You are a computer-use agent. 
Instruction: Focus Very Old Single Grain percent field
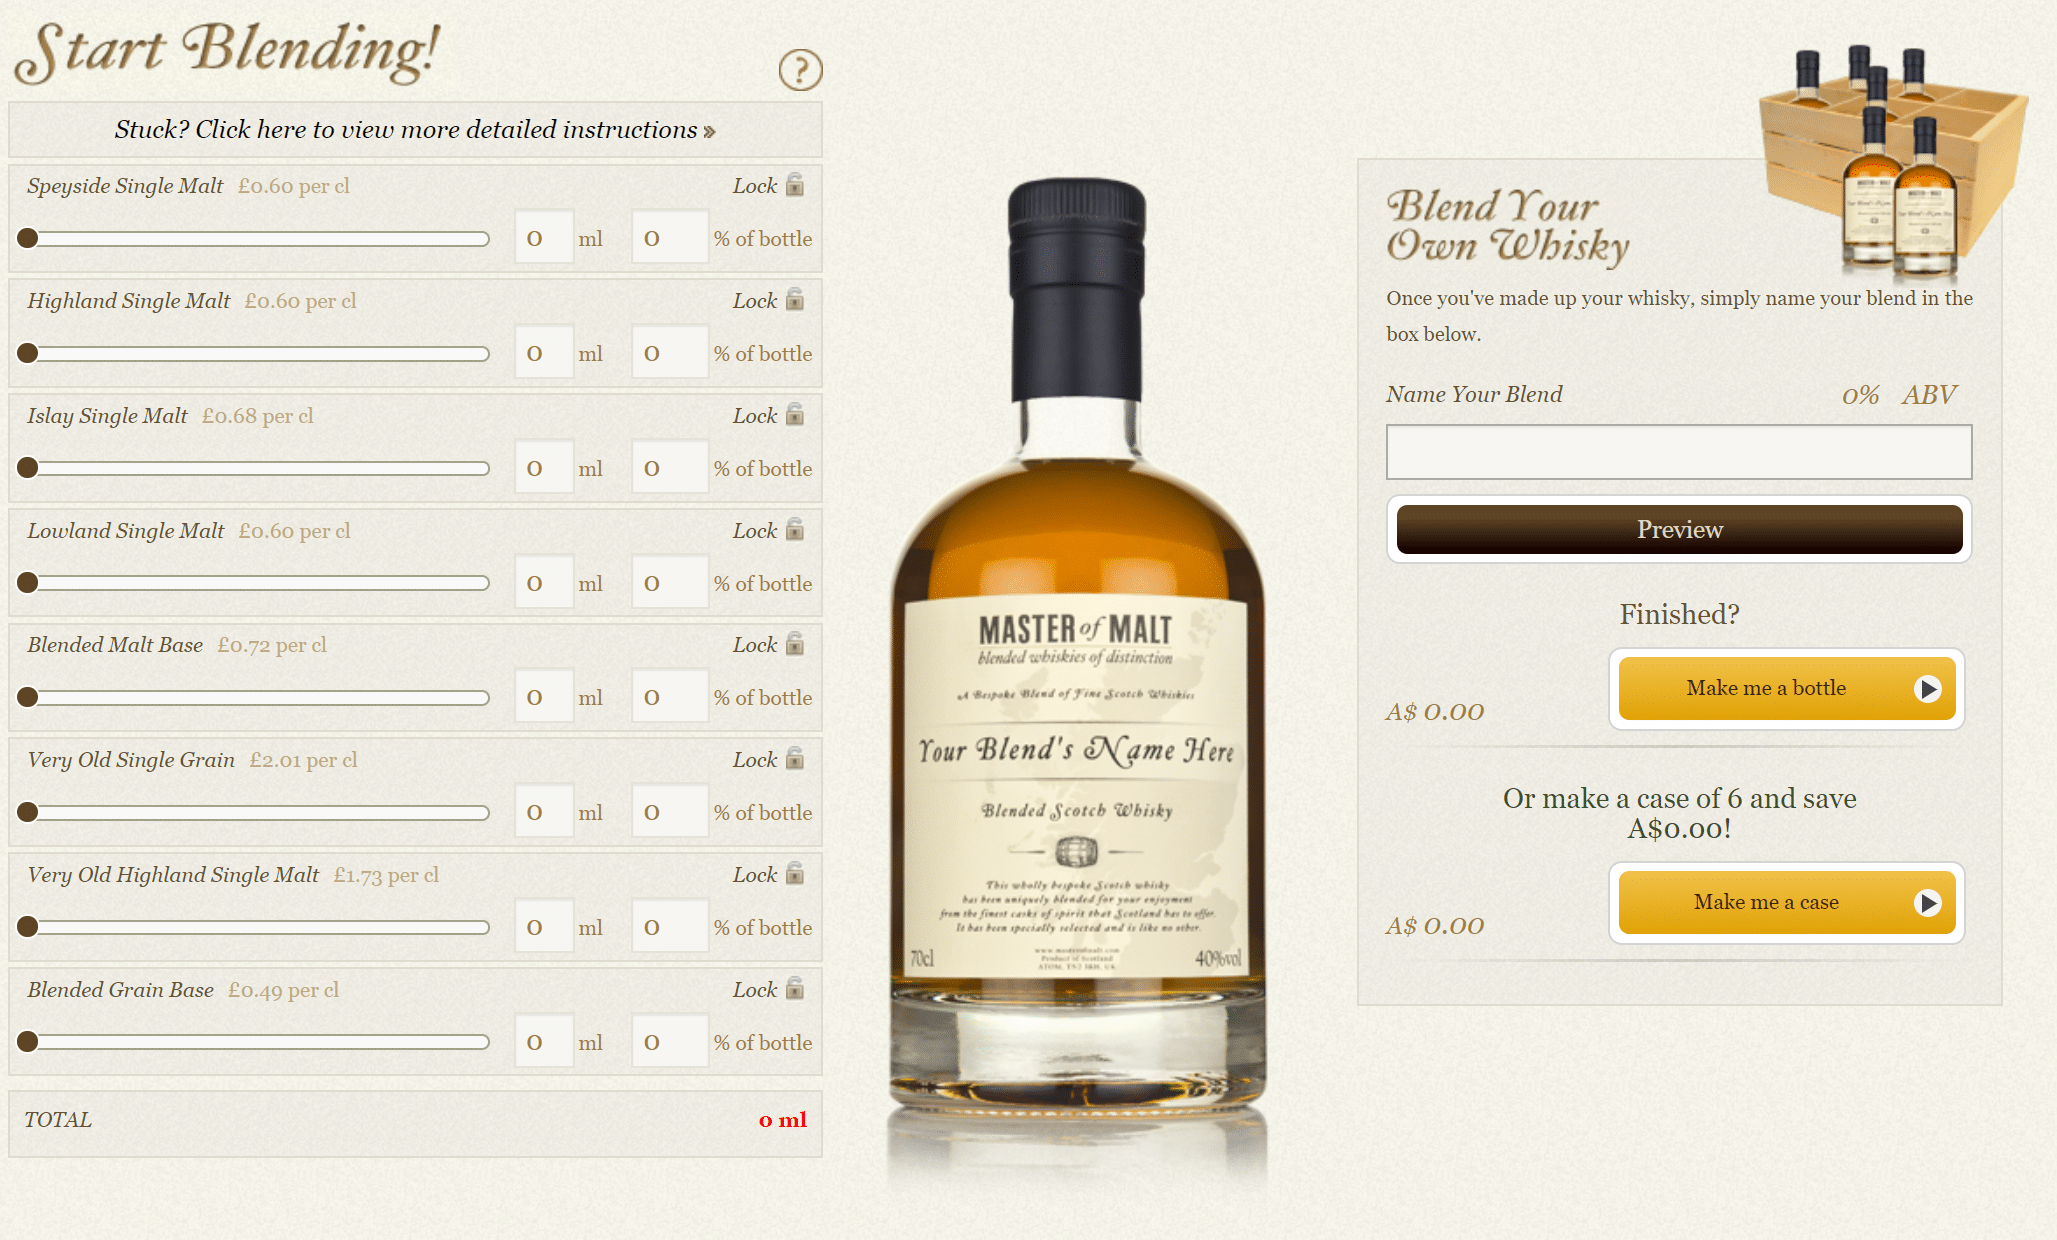(x=670, y=811)
